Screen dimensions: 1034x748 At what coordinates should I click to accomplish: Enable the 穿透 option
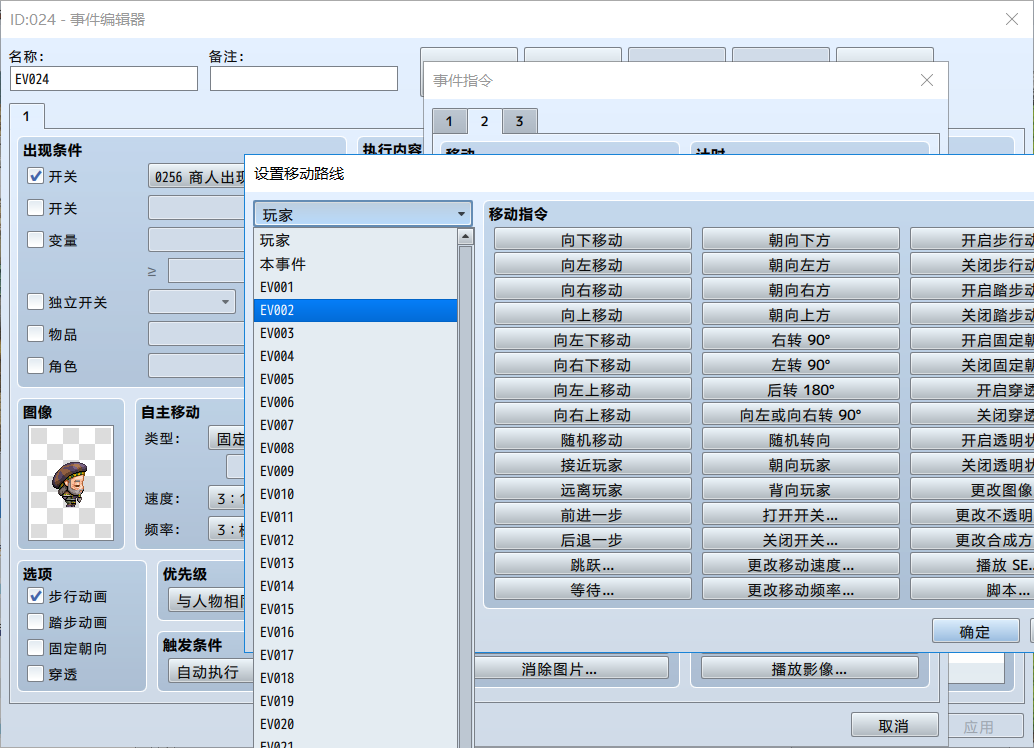36,674
